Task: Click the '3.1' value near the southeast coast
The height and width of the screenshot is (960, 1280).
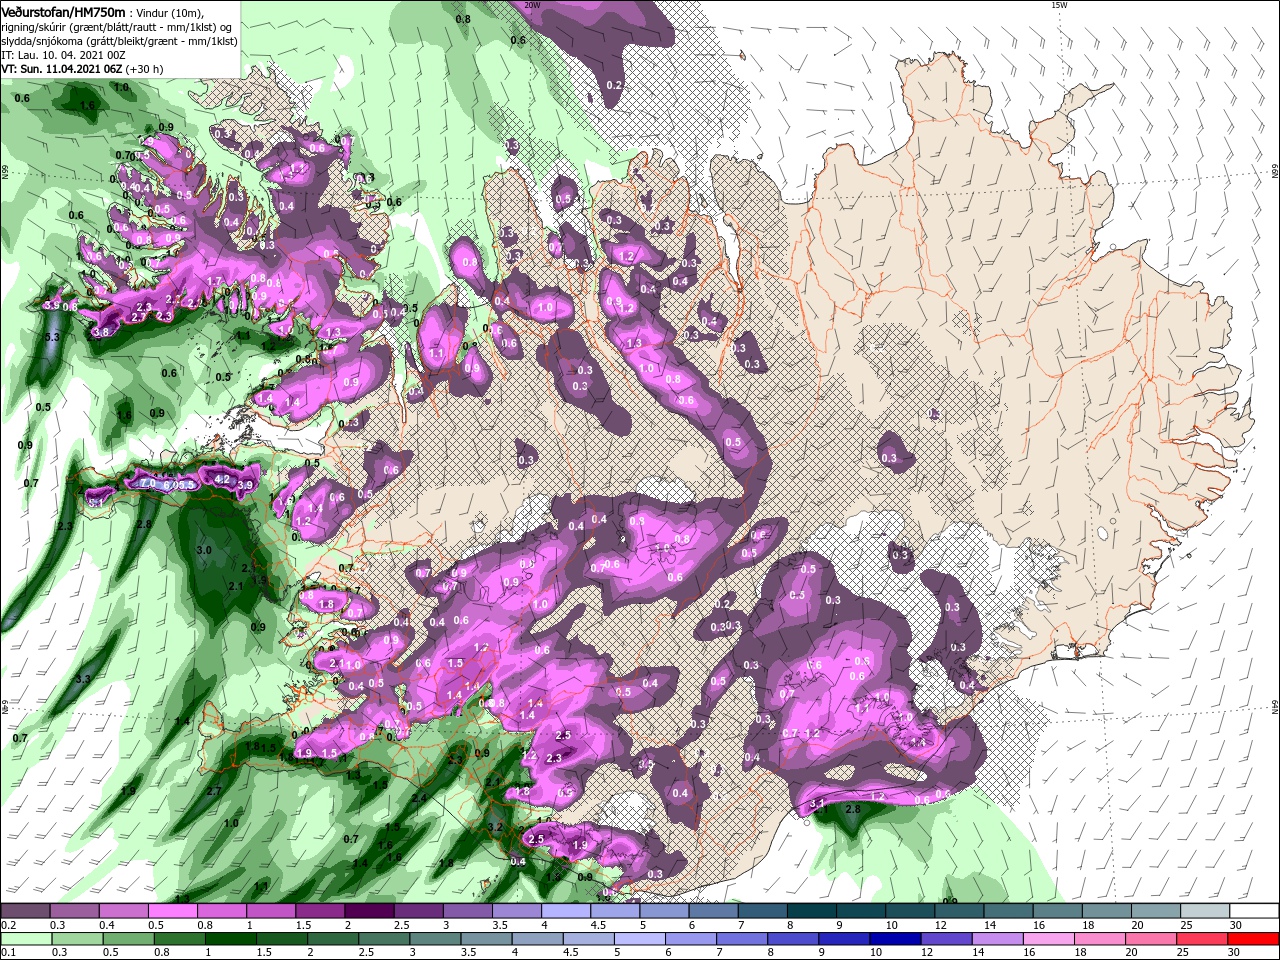Action: [817, 803]
